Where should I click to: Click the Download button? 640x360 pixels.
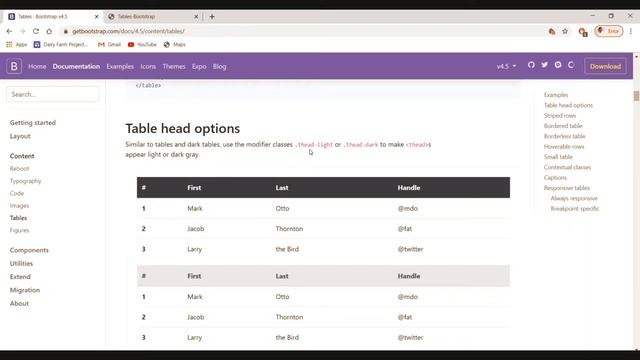pyautogui.click(x=605, y=66)
